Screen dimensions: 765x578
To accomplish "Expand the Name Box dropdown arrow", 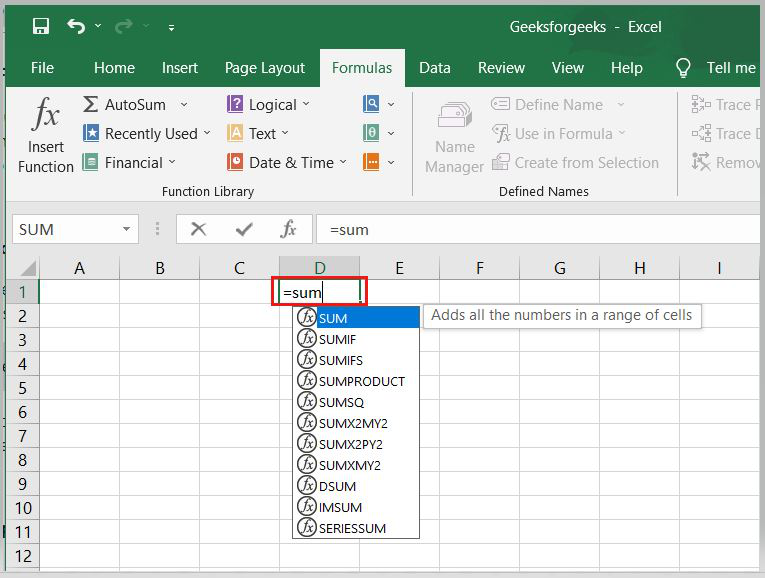I will click(x=126, y=229).
